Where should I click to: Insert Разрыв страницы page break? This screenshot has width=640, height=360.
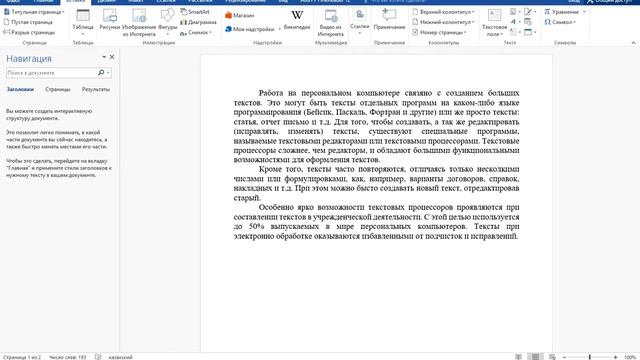pyautogui.click(x=29, y=32)
